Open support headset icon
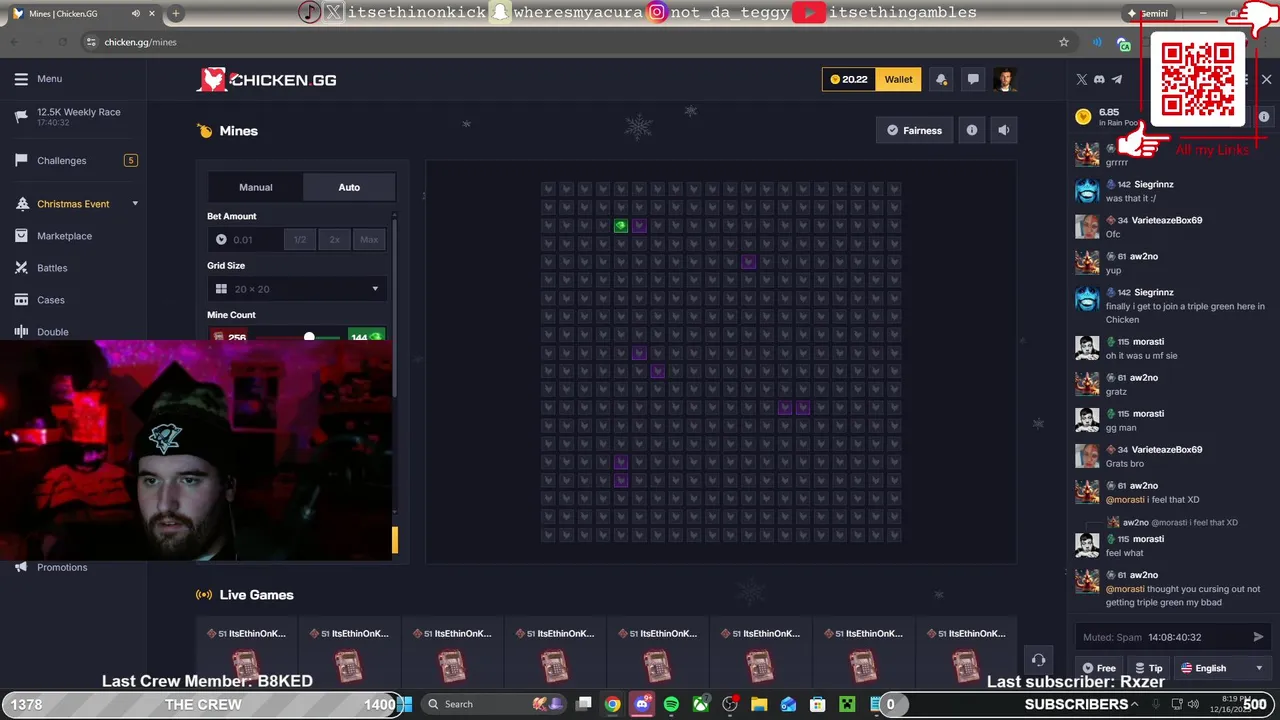 [x=1038, y=660]
